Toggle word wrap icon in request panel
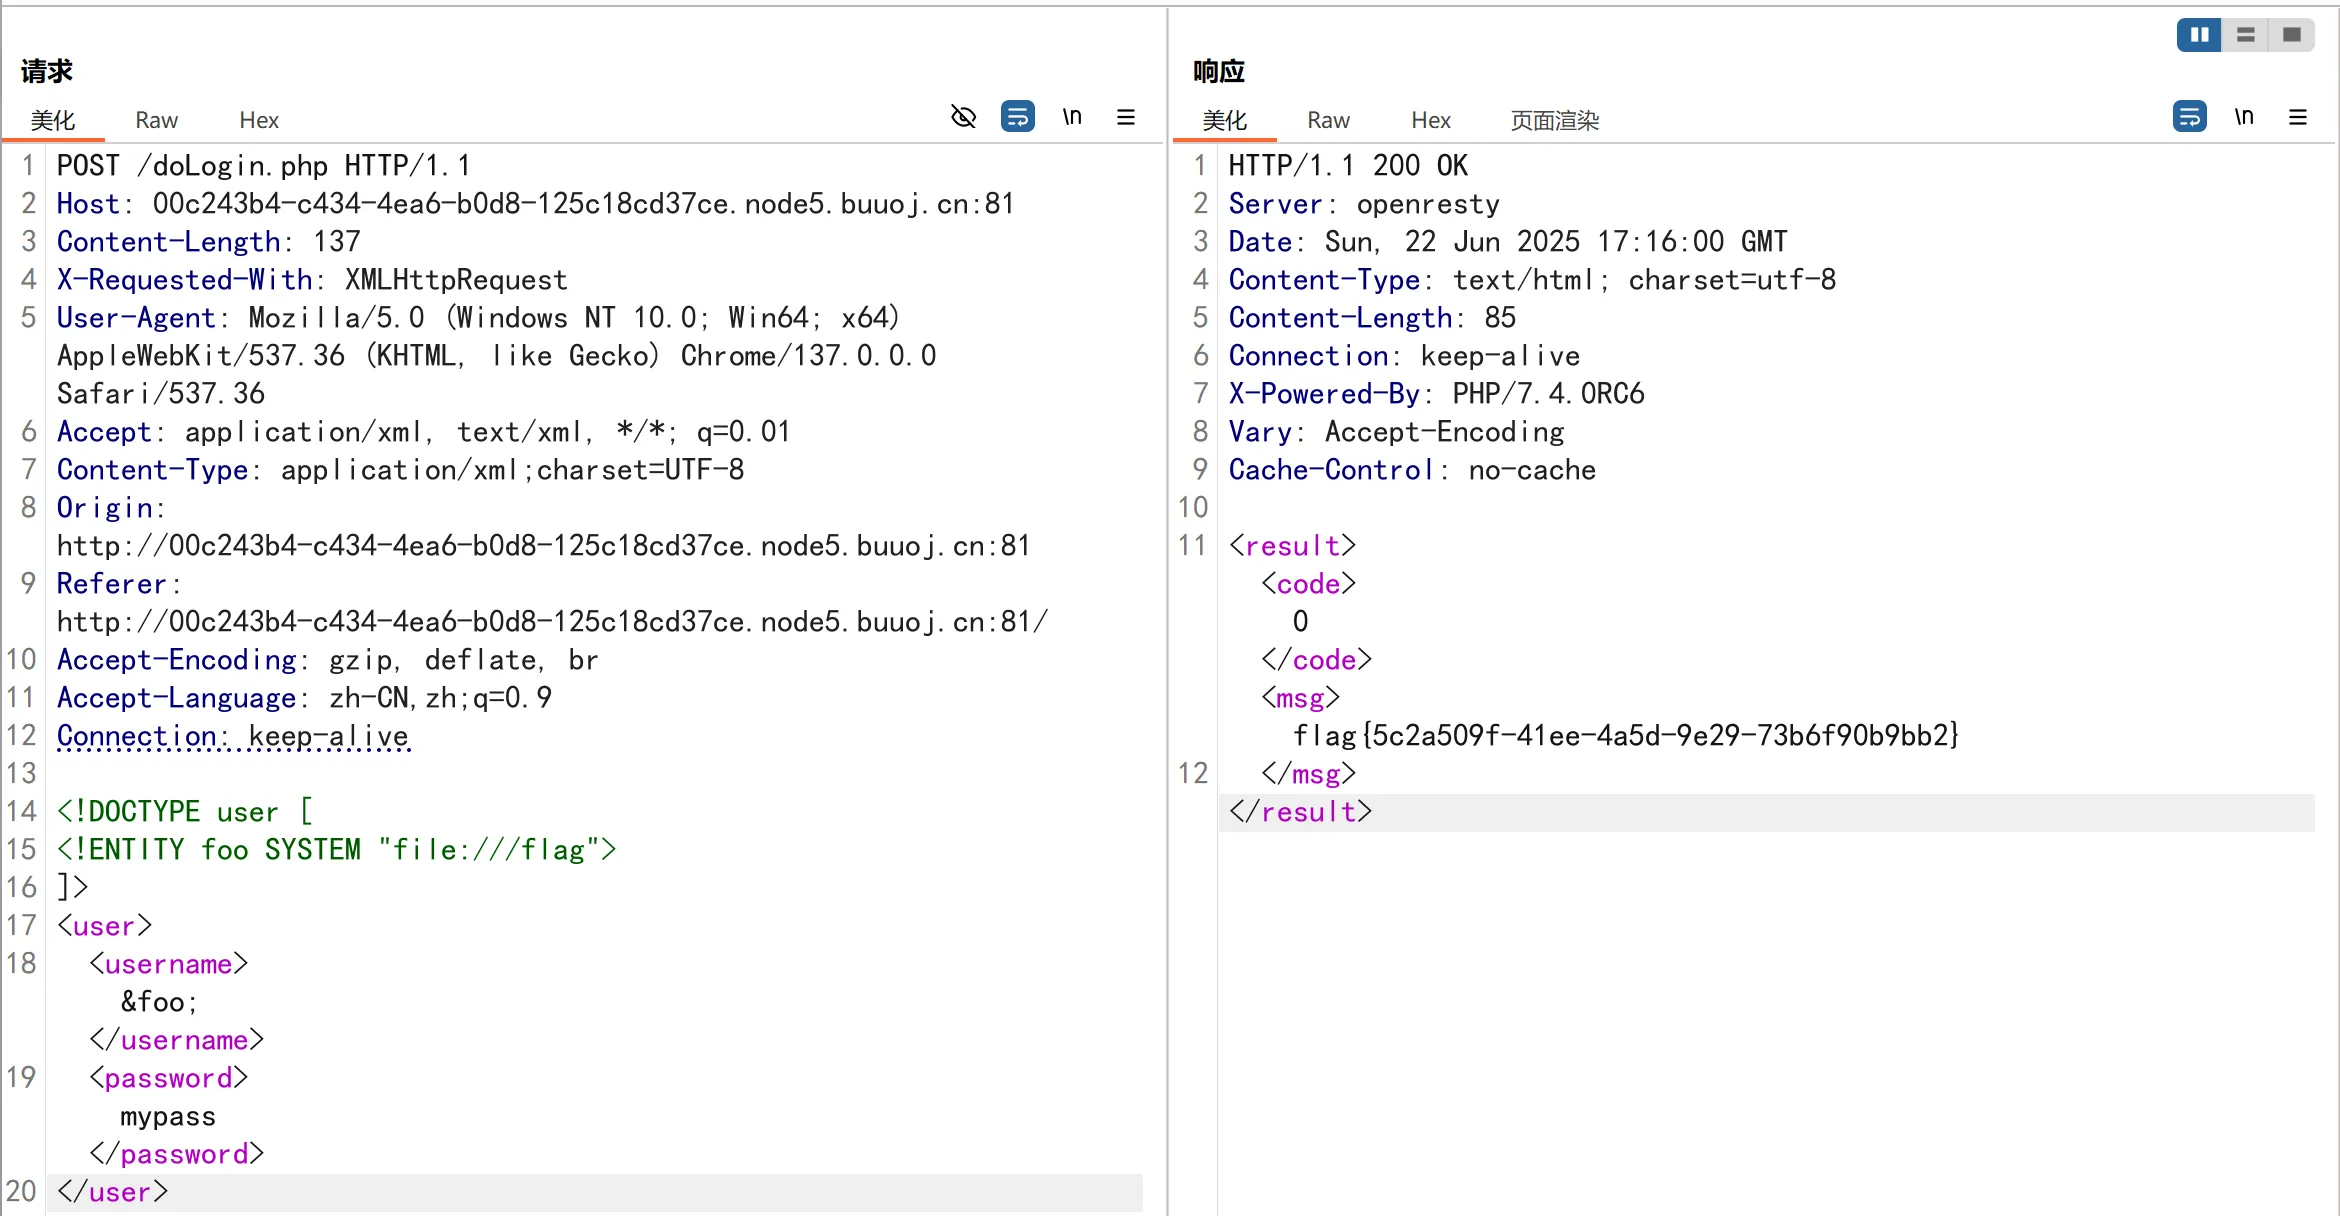 [1017, 117]
